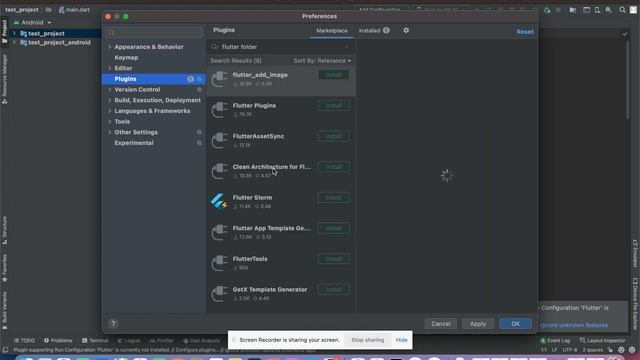
Task: Expand test_project_android tree node
Action: 14,42
